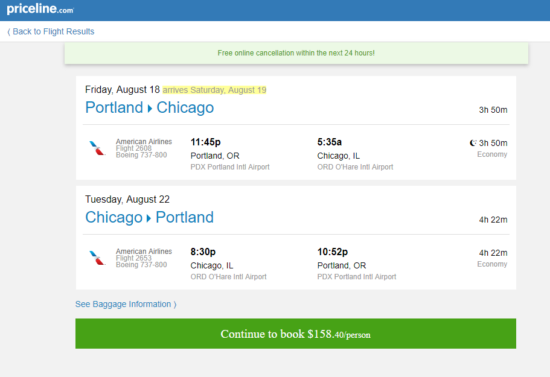Click the overnight moon icon beside 3h 50m
This screenshot has width=550, height=377.
pyautogui.click(x=473, y=143)
